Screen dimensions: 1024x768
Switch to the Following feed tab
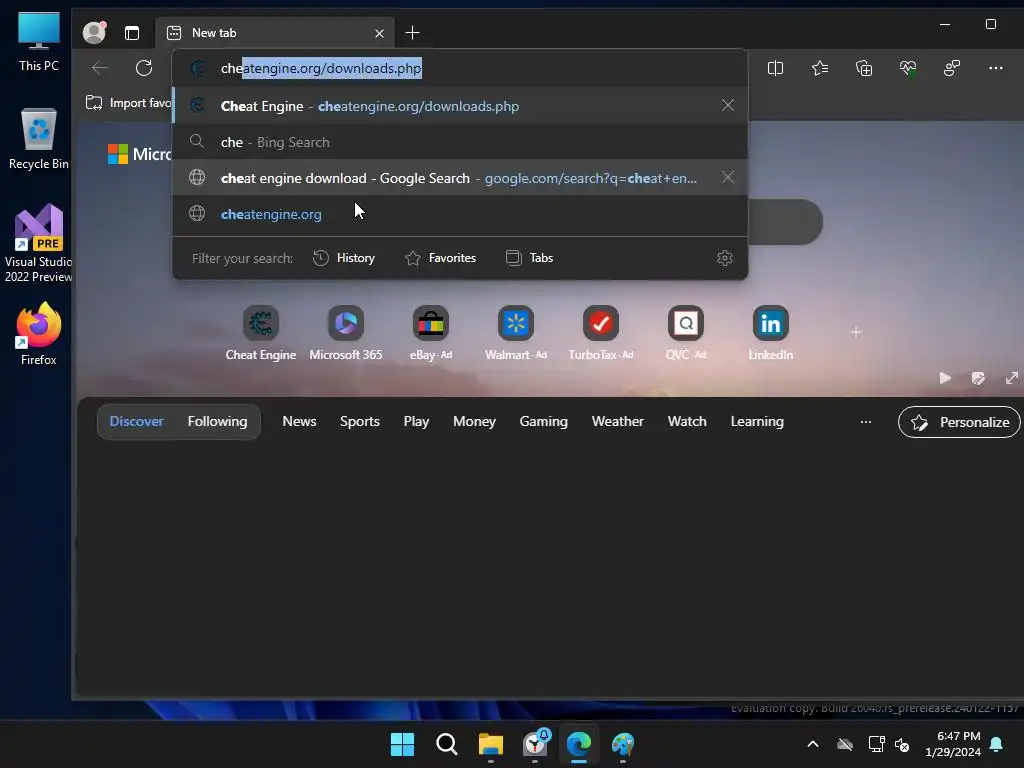click(x=217, y=421)
